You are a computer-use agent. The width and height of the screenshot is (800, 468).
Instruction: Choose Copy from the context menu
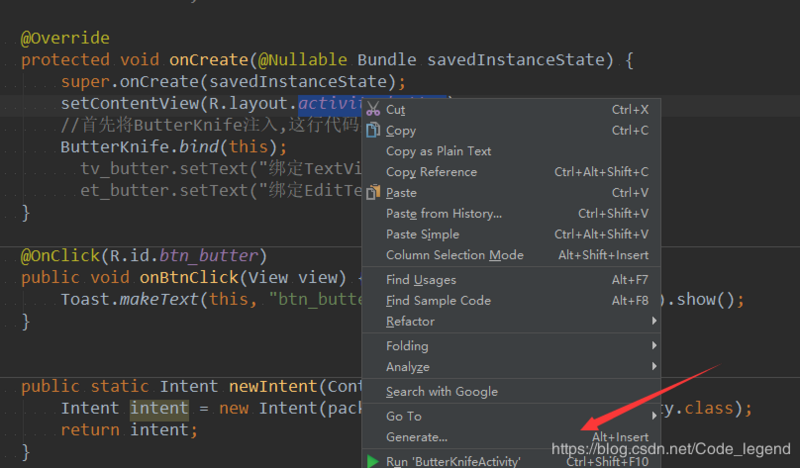click(511, 130)
